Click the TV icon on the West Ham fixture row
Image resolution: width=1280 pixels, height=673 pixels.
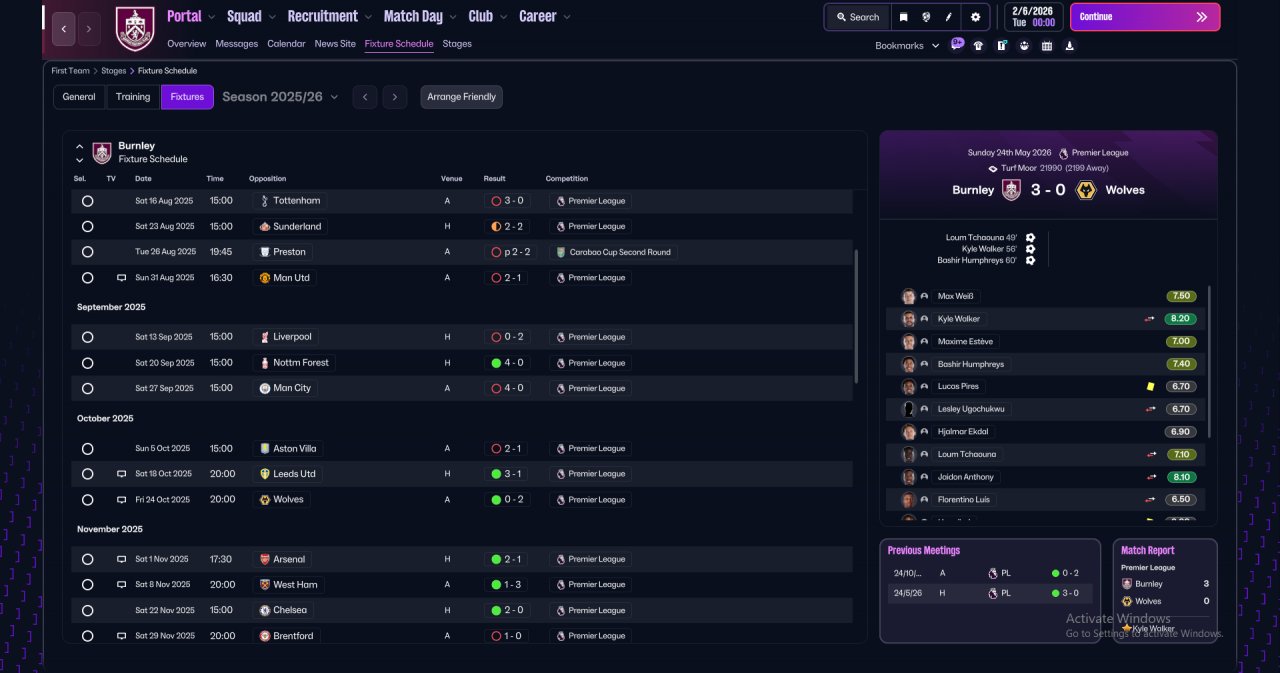[122, 585]
